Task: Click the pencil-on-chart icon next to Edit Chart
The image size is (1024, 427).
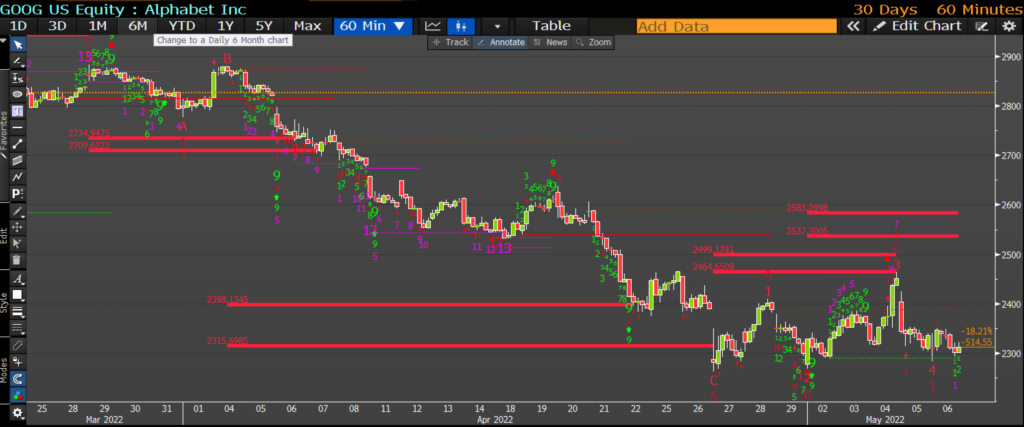Action: [x=981, y=26]
